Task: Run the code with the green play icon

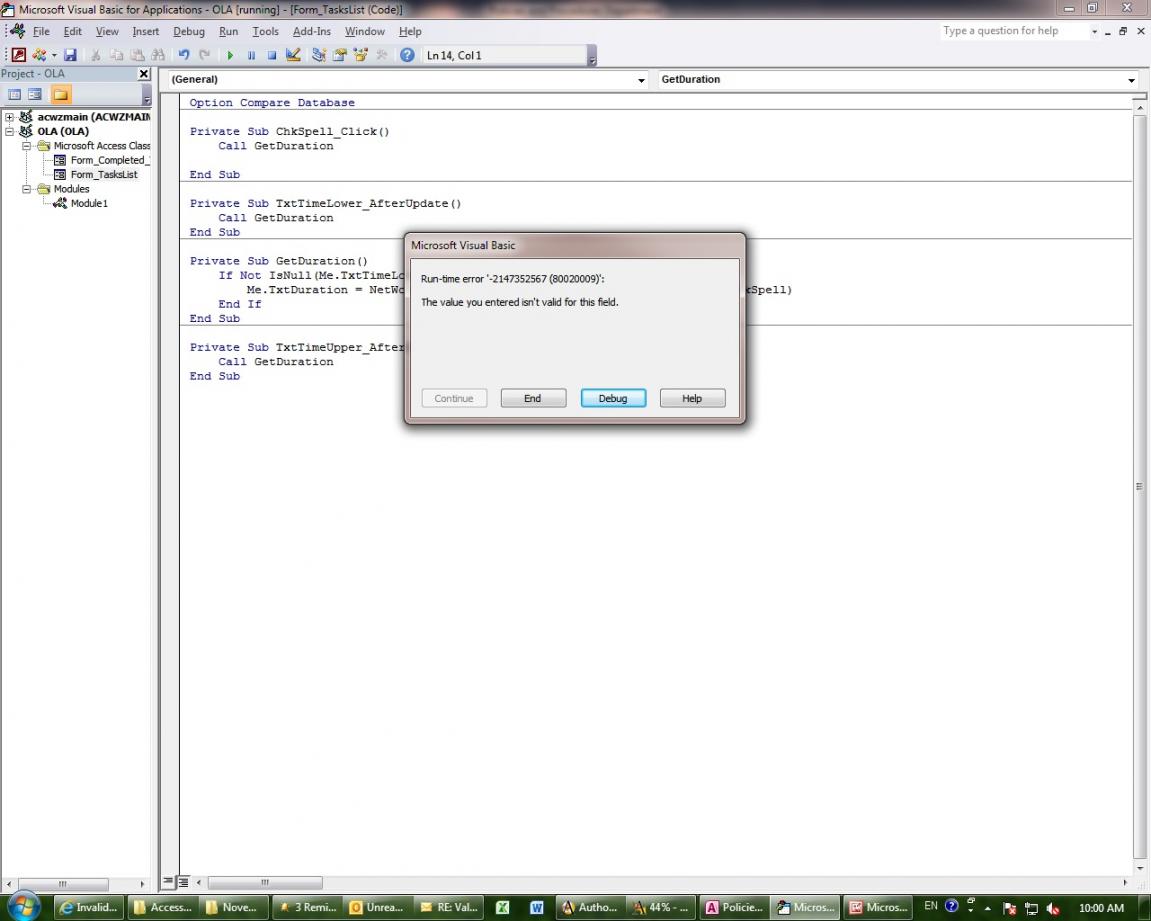Action: coord(230,55)
